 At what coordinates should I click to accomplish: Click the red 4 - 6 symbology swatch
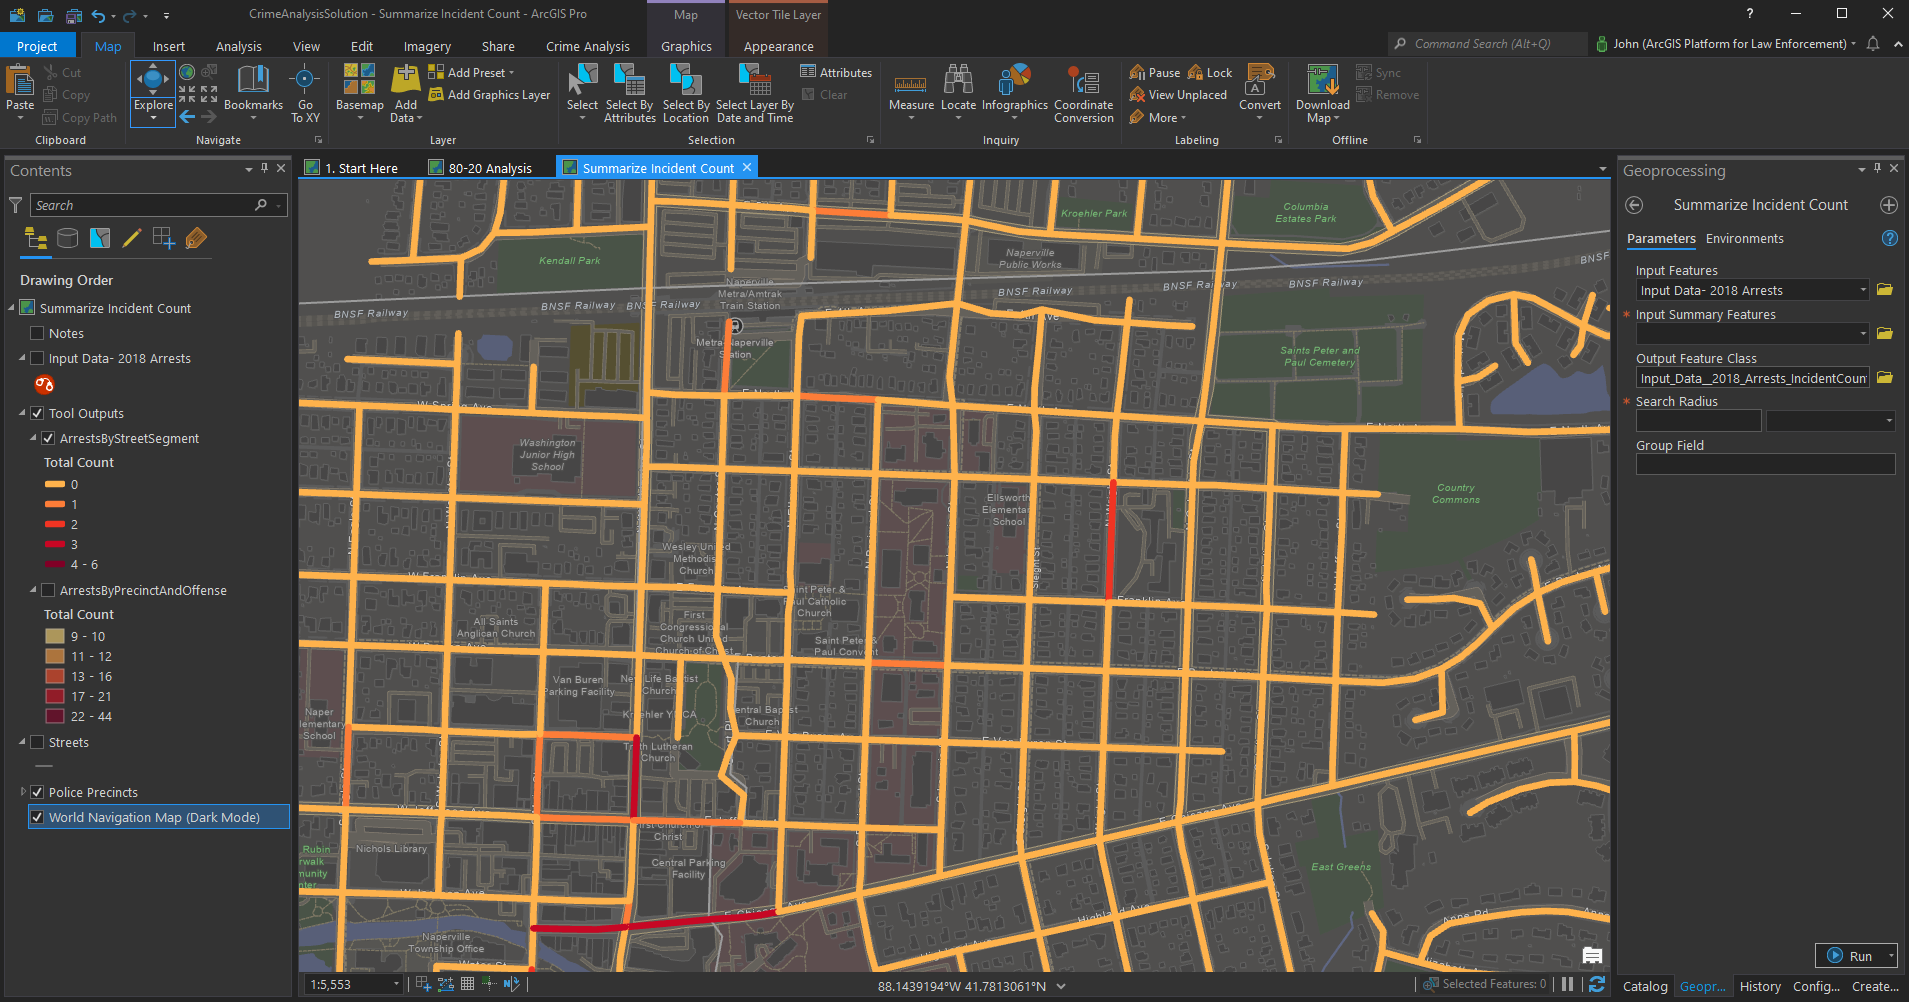56,564
